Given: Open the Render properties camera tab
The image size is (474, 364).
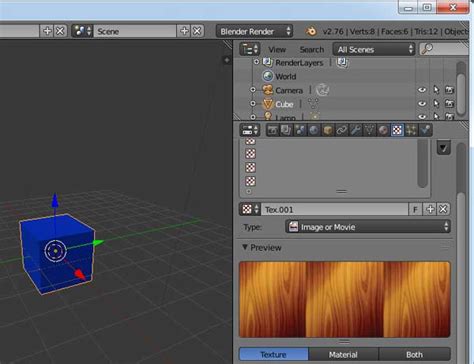Looking at the screenshot, I should pyautogui.click(x=272, y=130).
